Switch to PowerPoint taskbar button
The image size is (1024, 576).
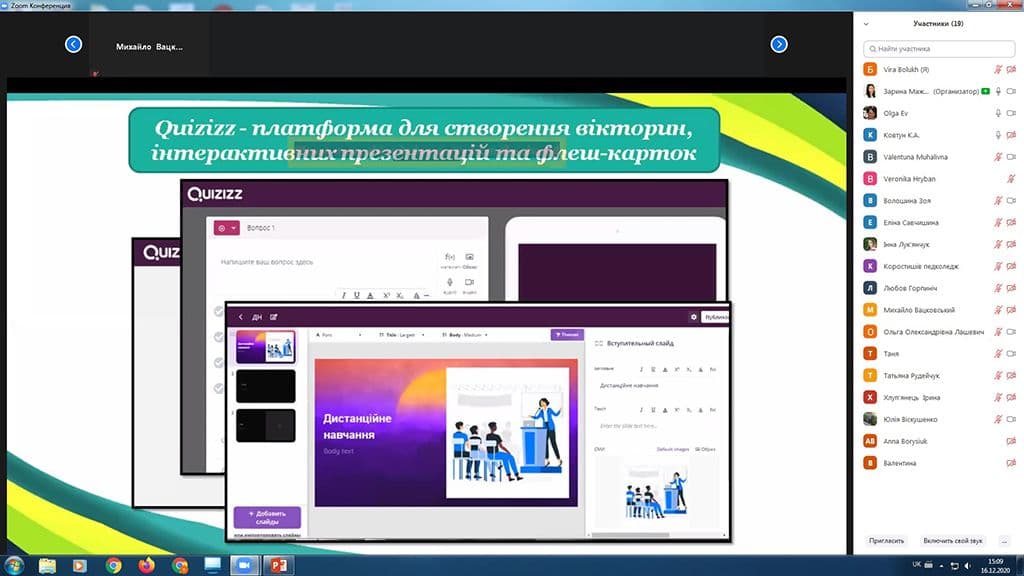[x=278, y=565]
